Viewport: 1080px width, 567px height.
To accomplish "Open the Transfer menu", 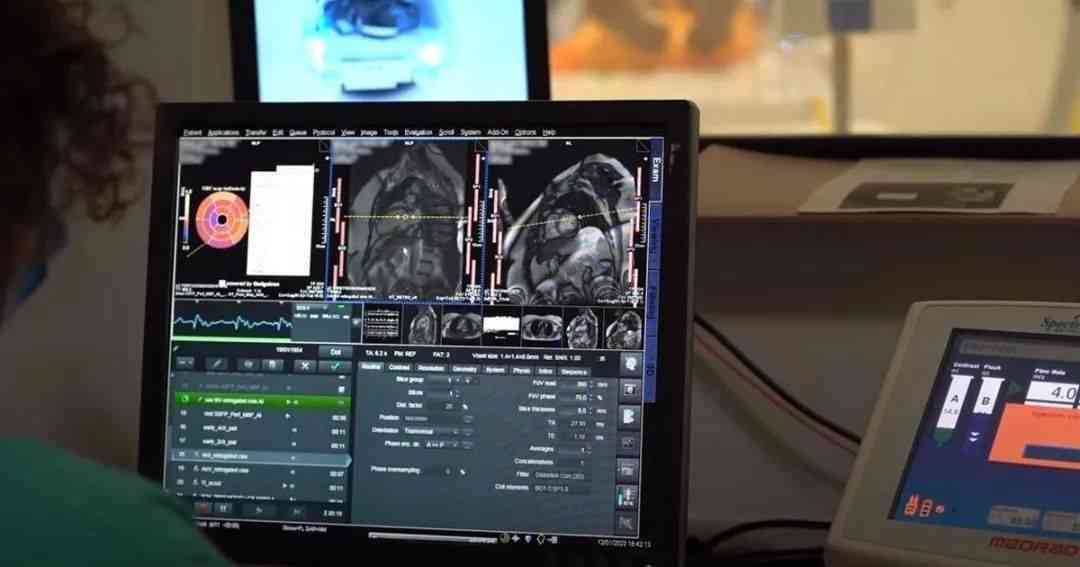I will 256,132.
